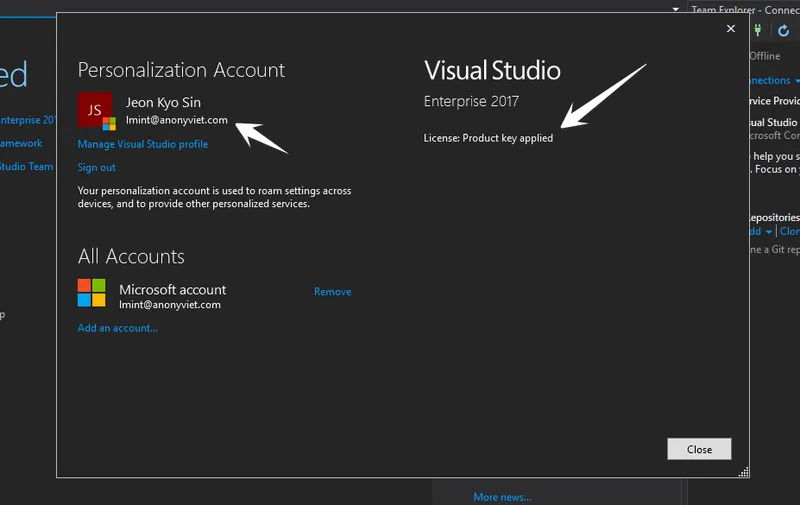Open More news link on start page
The image size is (800, 505).
[x=502, y=497]
